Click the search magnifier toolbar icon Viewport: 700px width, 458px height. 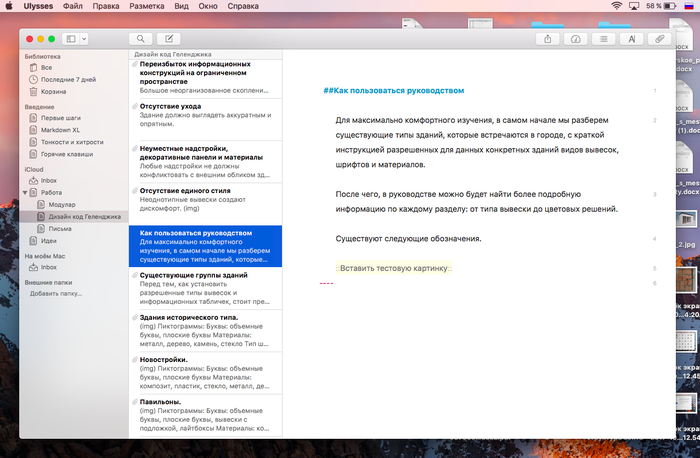click(x=142, y=39)
